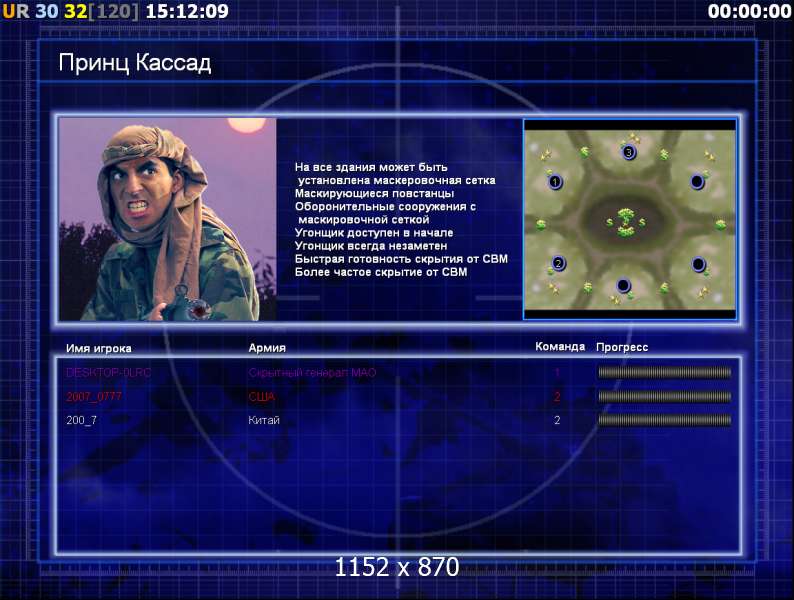This screenshot has width=794, height=600.
Task: Click the 'Прогресс' column header
Action: click(x=622, y=347)
